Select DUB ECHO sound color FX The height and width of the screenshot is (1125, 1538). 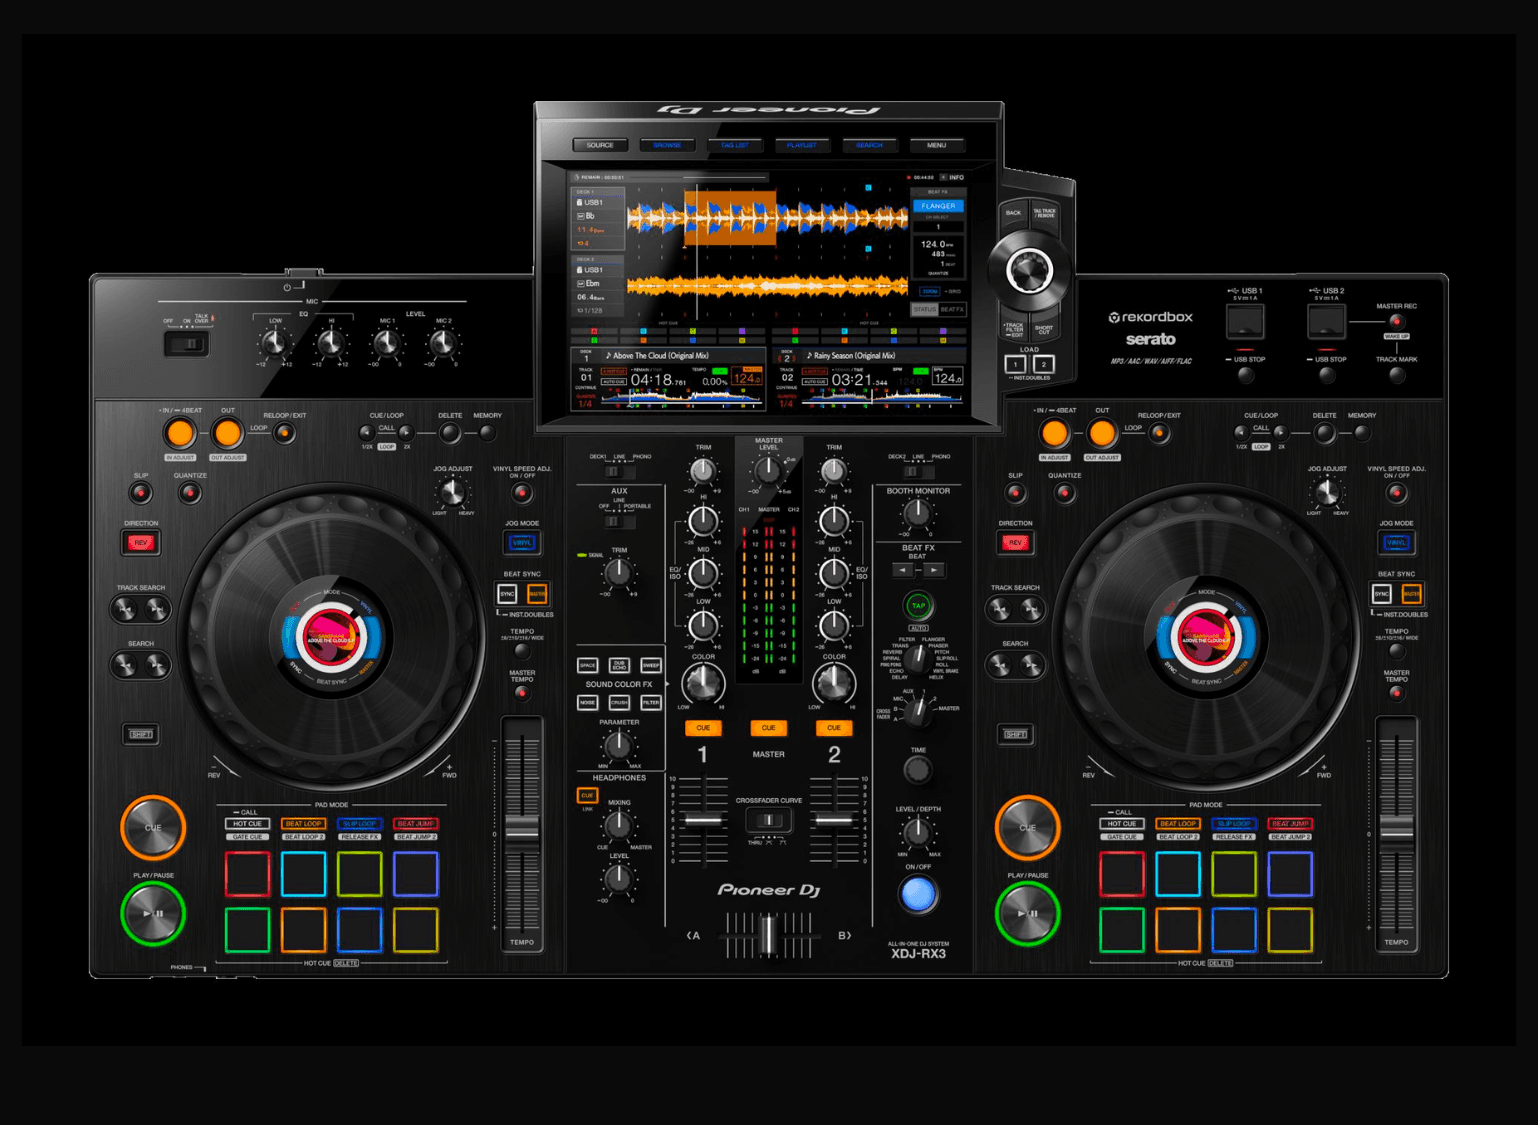click(619, 665)
